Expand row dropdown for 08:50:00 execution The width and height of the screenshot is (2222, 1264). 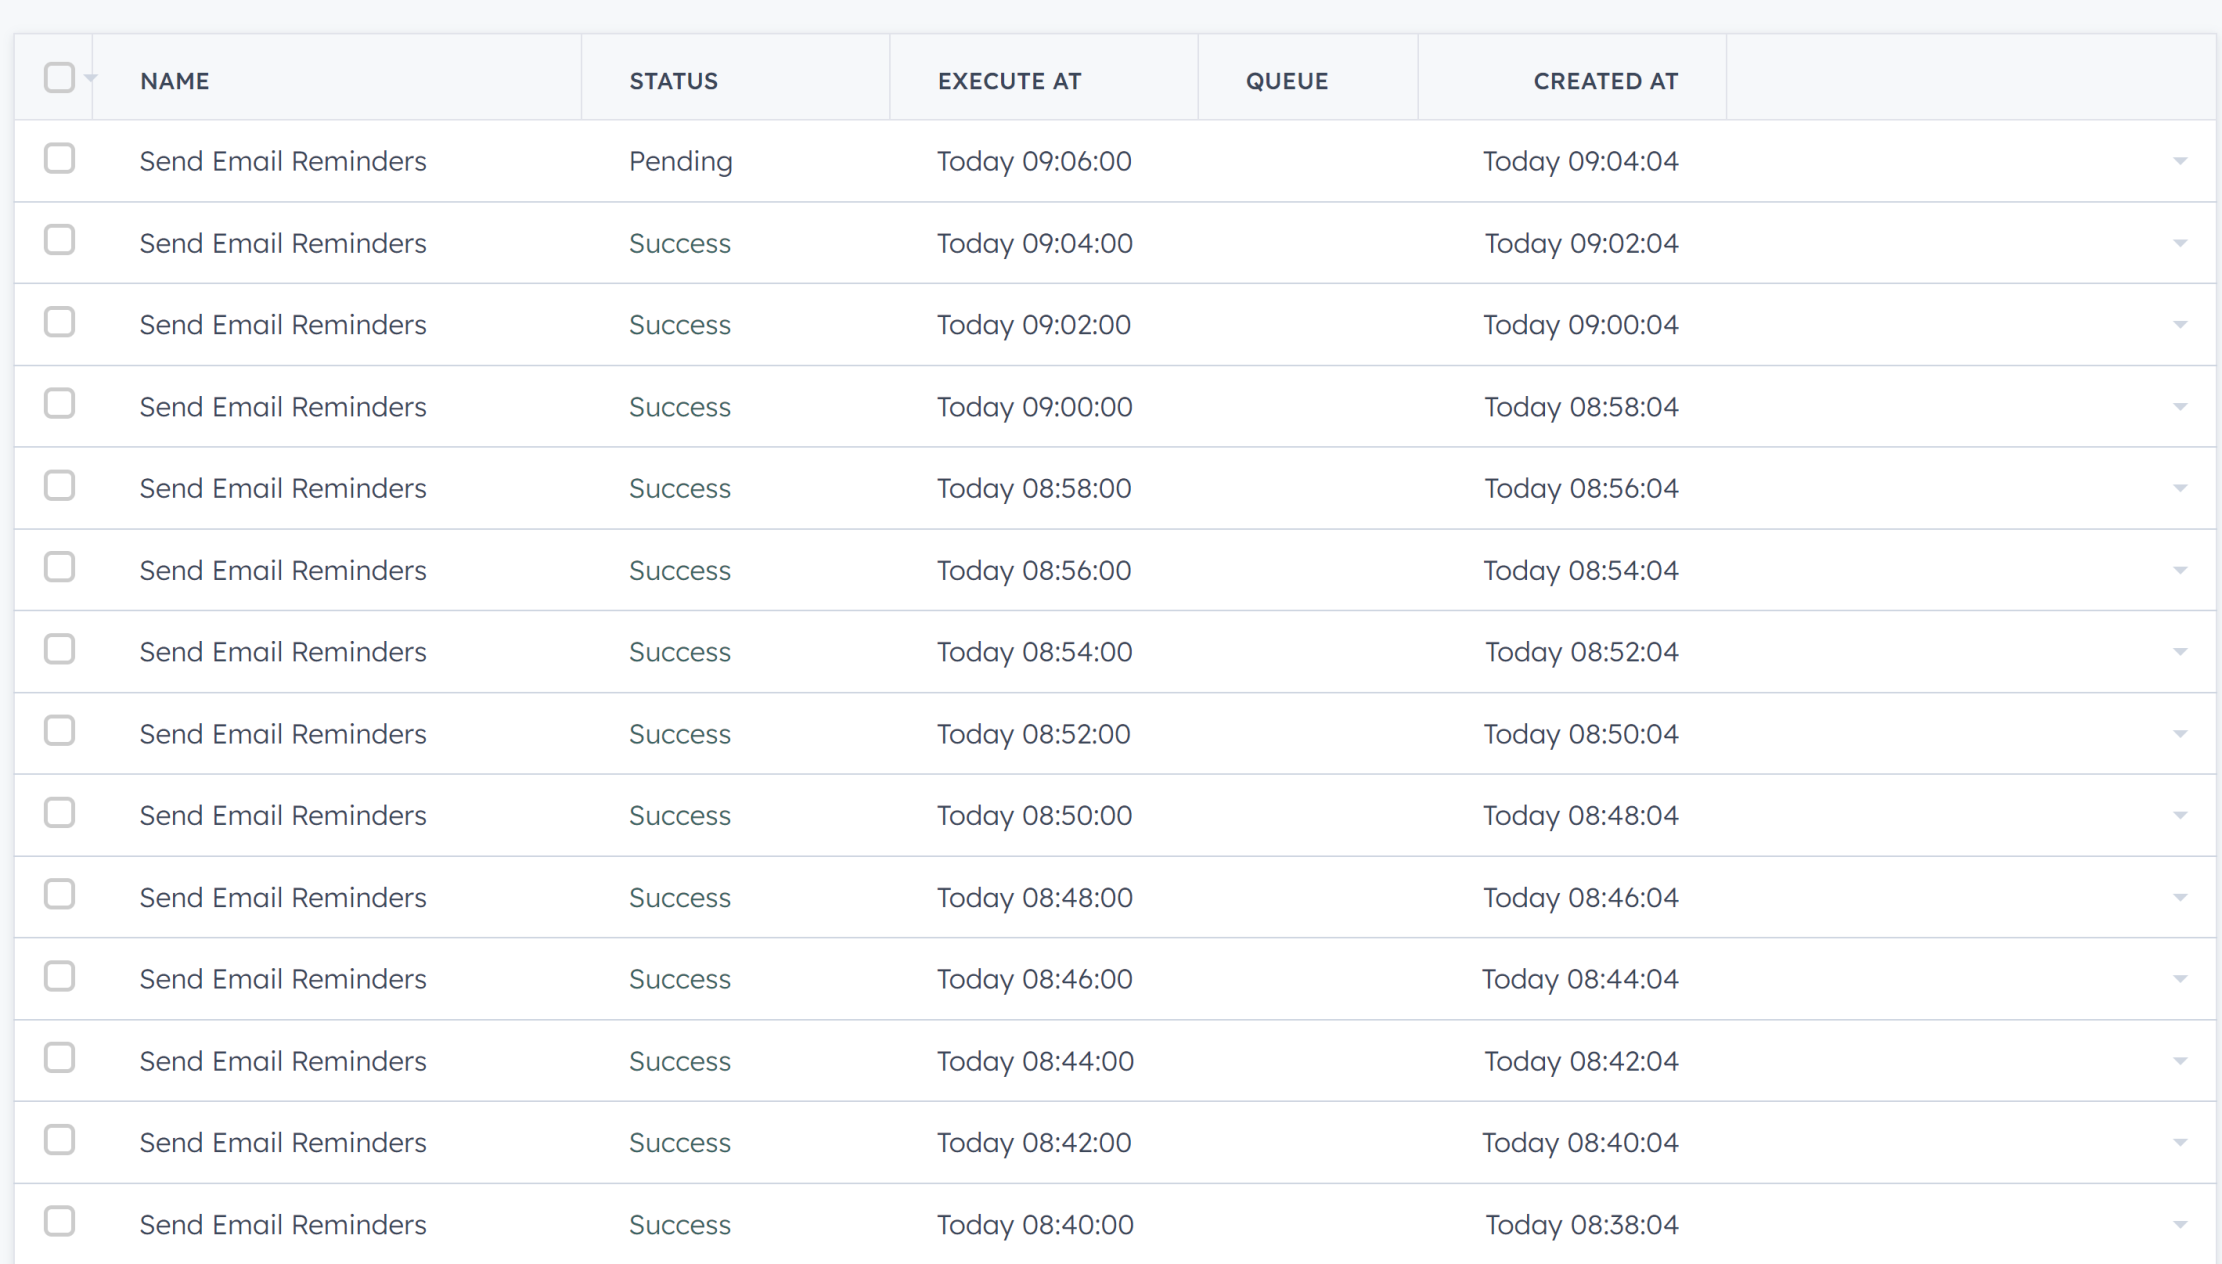coord(2180,815)
